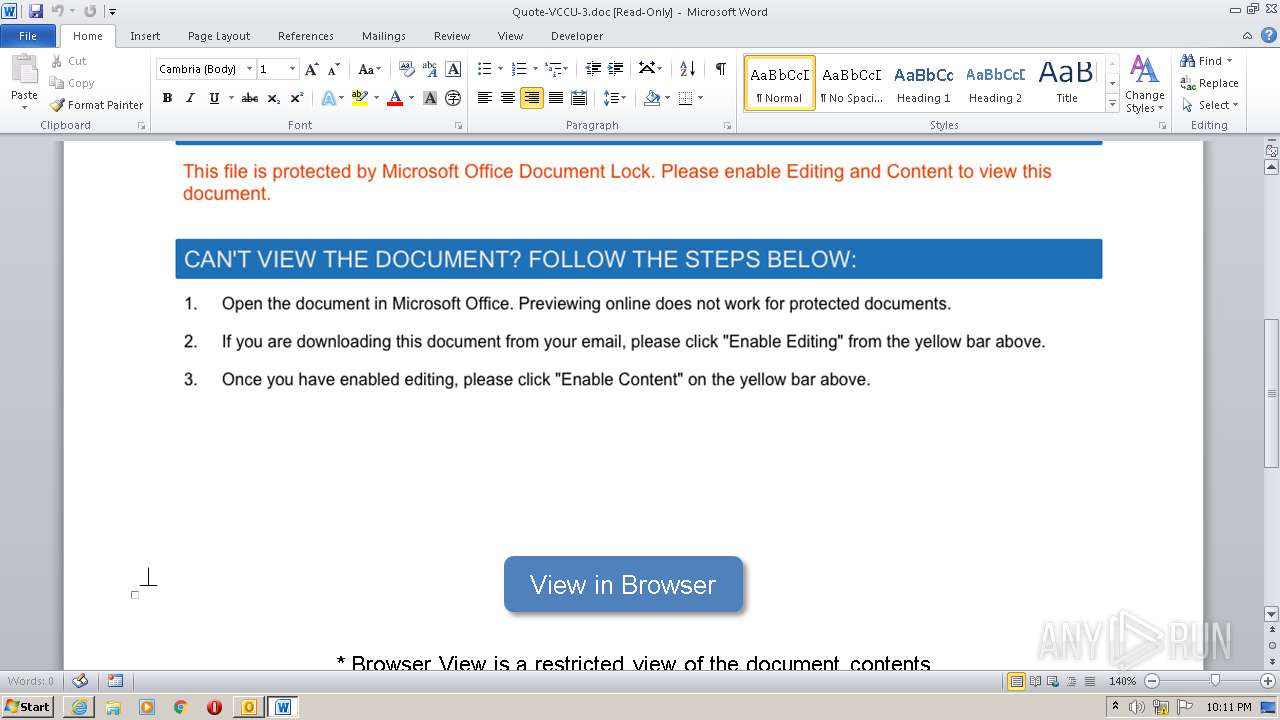Viewport: 1280px width, 720px height.
Task: Click the Decrease Indent icon
Action: pyautogui.click(x=593, y=69)
